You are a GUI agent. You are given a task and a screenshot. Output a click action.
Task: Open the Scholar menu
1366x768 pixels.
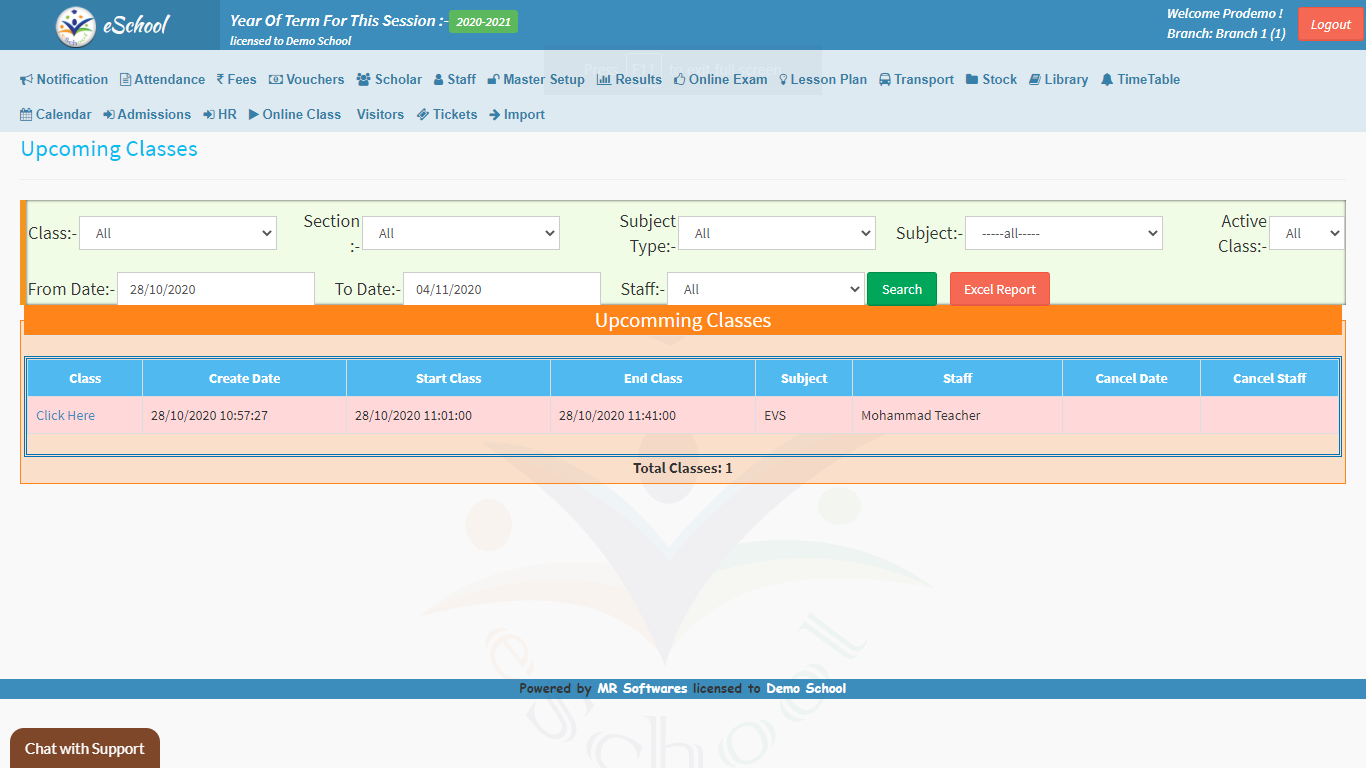click(389, 80)
